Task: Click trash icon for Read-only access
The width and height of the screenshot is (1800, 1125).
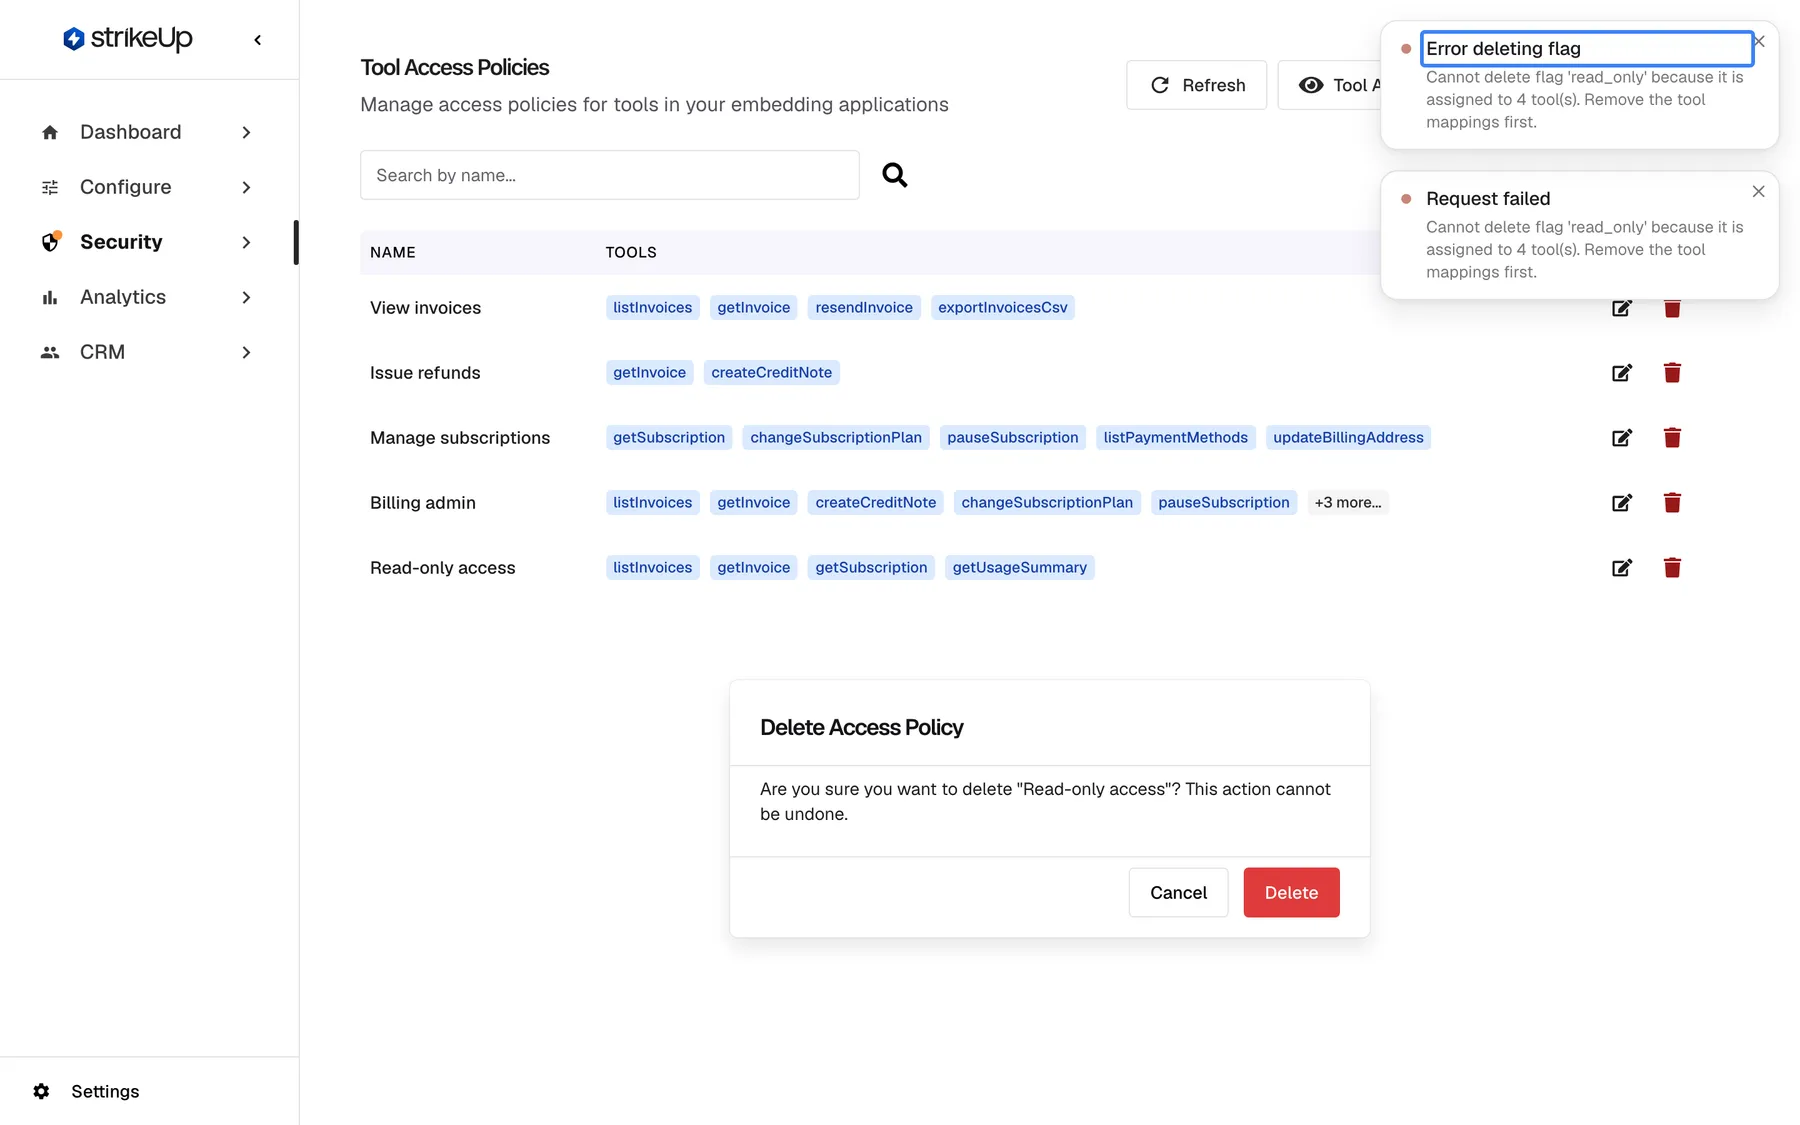Action: pos(1672,568)
